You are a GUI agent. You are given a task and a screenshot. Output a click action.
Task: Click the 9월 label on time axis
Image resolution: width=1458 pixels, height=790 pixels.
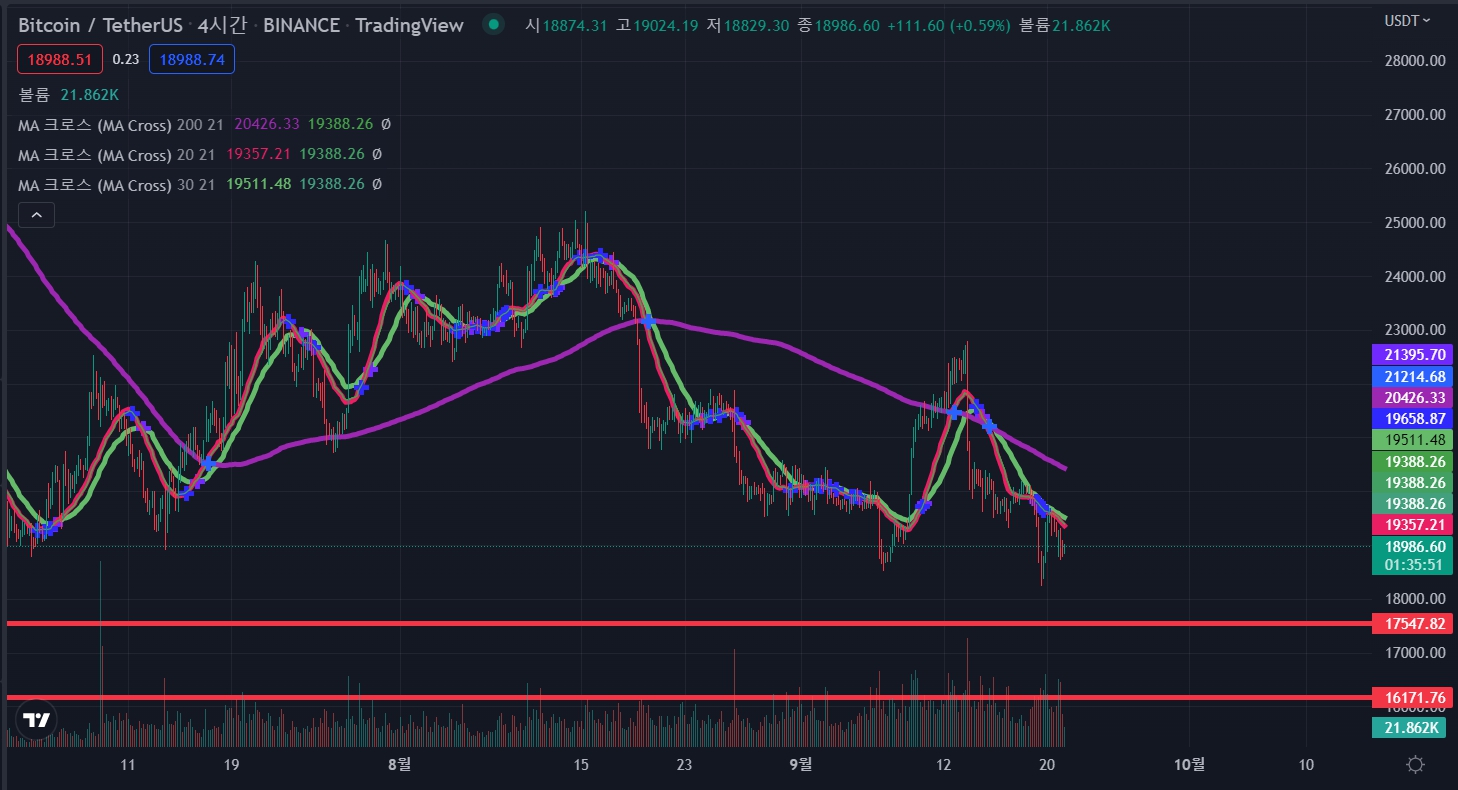[x=801, y=765]
